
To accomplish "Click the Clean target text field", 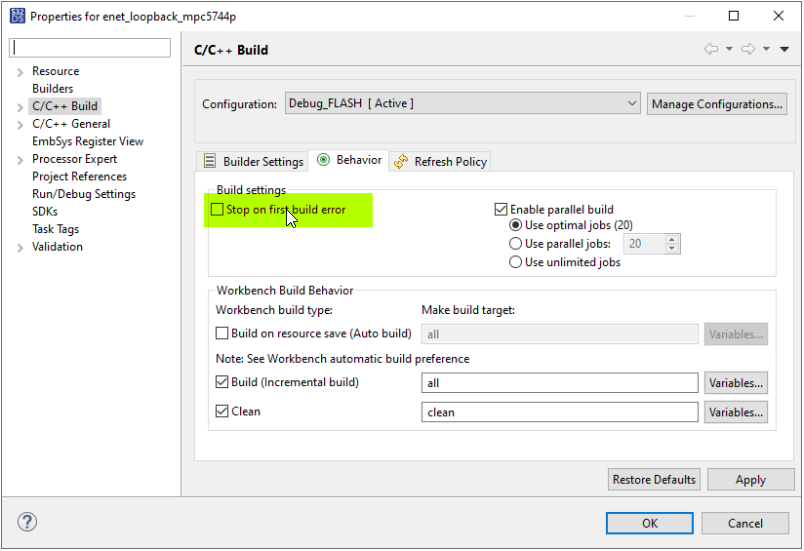I will click(x=559, y=412).
